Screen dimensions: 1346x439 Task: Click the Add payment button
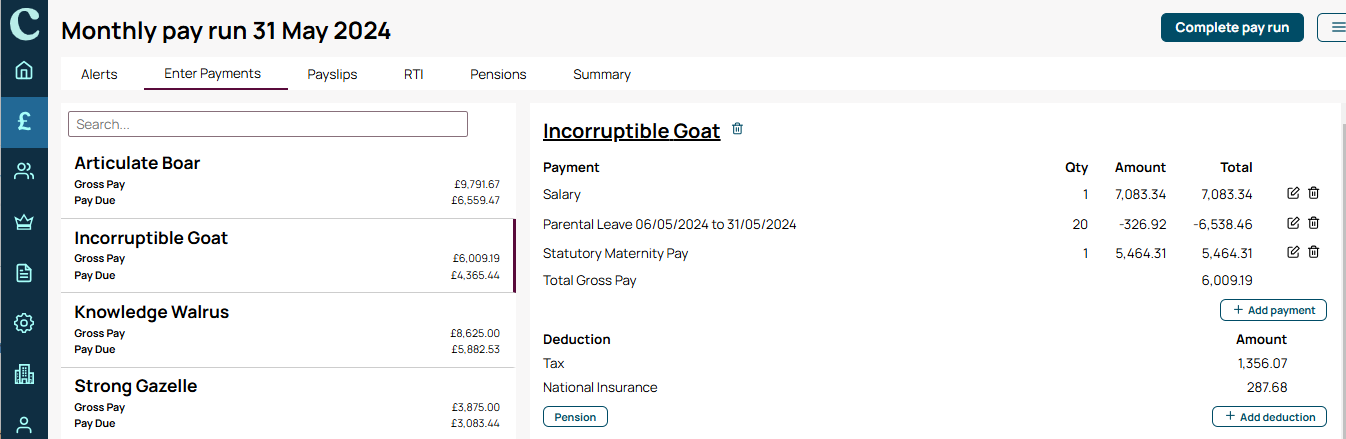(x=1273, y=310)
